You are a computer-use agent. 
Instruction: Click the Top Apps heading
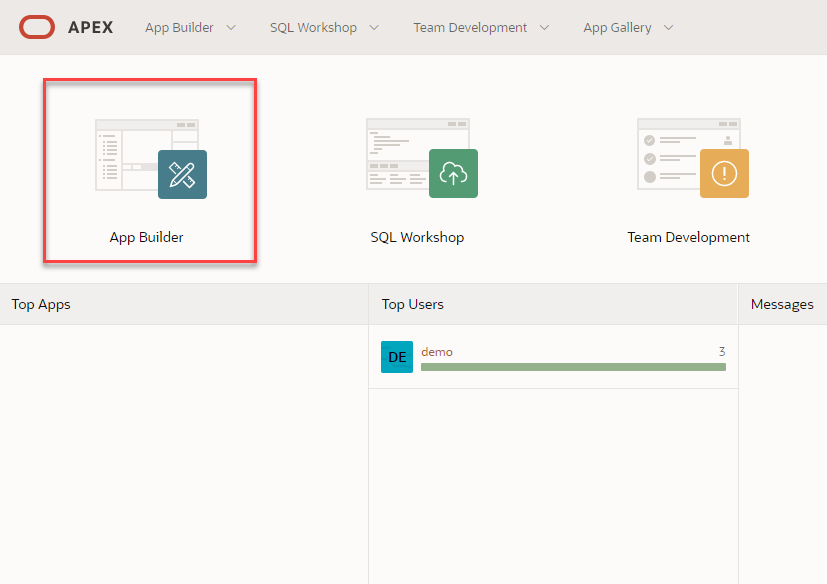click(41, 304)
